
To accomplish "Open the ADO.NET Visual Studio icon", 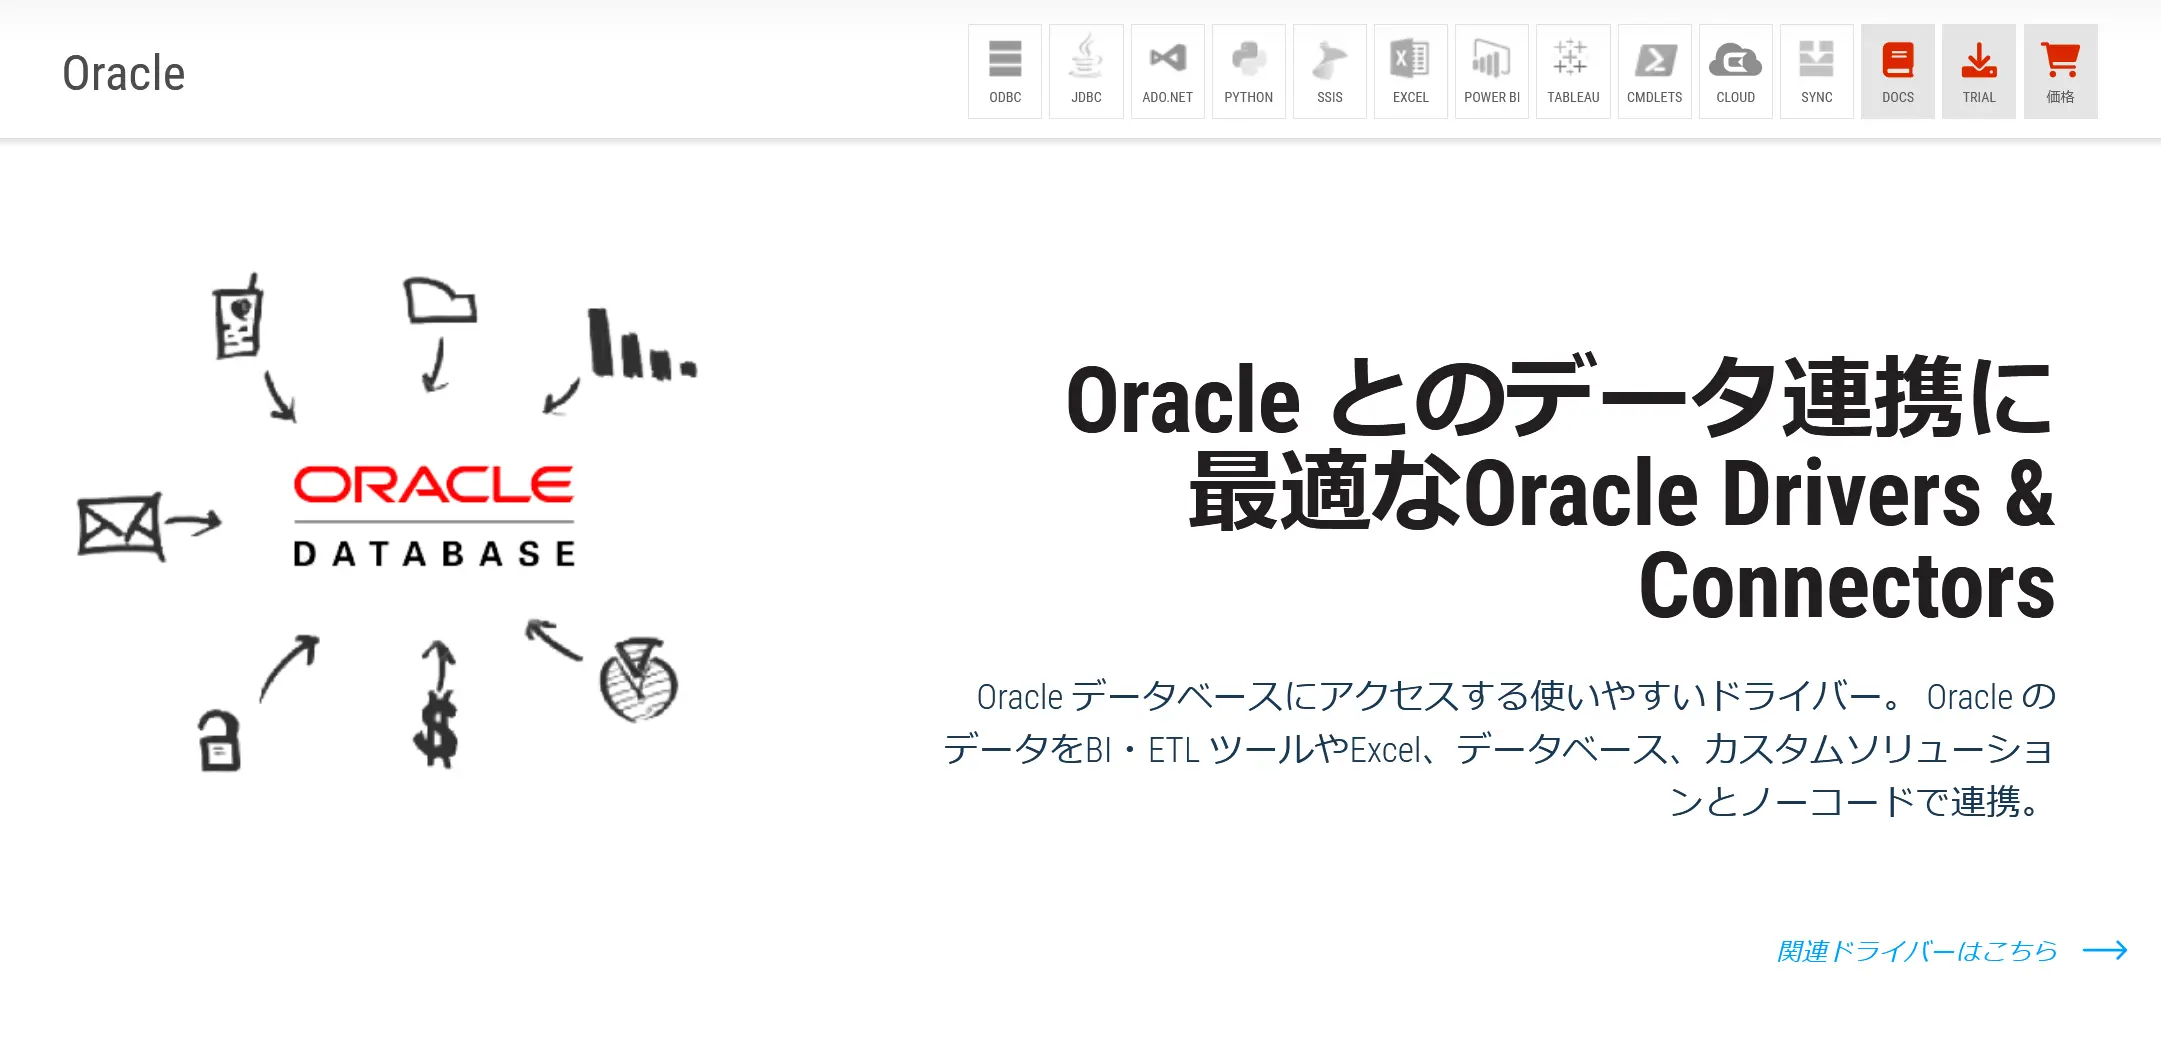I will [x=1168, y=72].
